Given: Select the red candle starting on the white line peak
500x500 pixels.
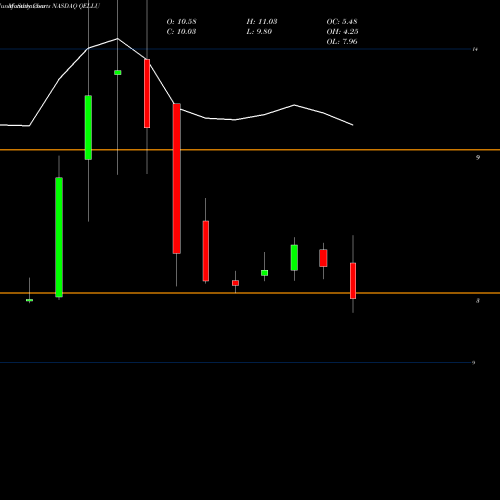Looking at the screenshot, I should click(x=147, y=93).
